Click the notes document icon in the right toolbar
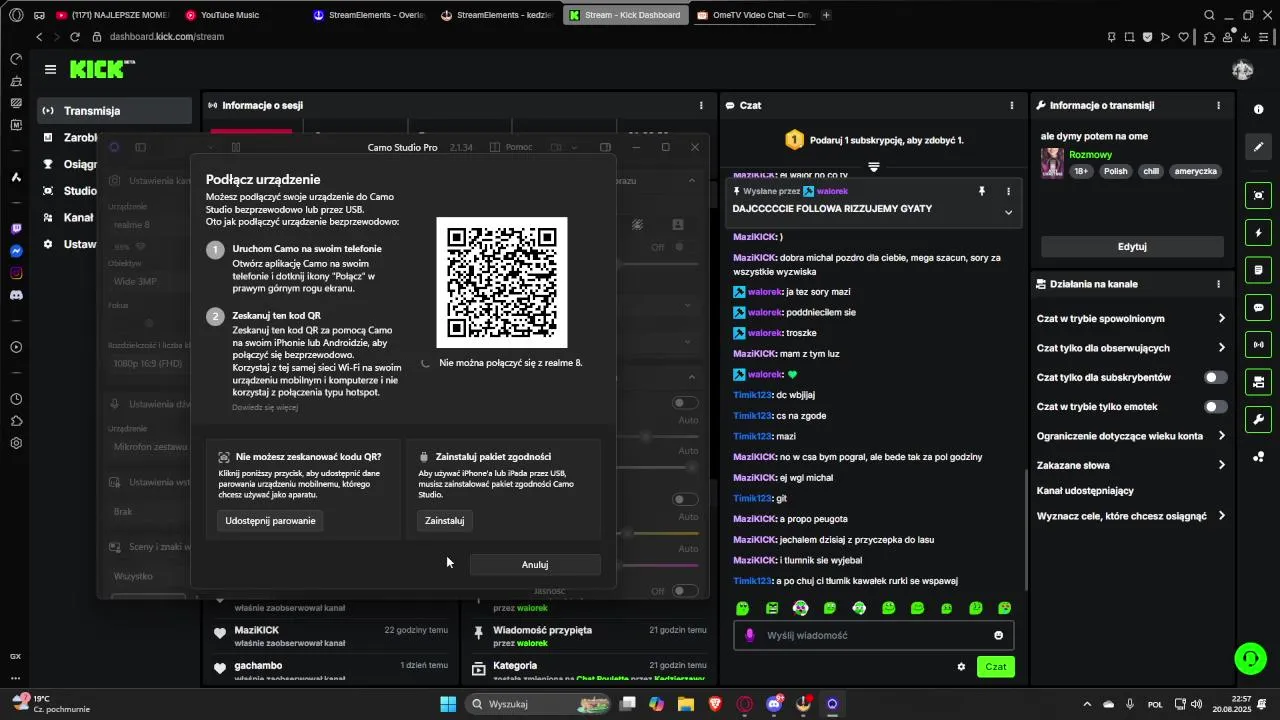Viewport: 1280px width, 720px height. 1258,270
